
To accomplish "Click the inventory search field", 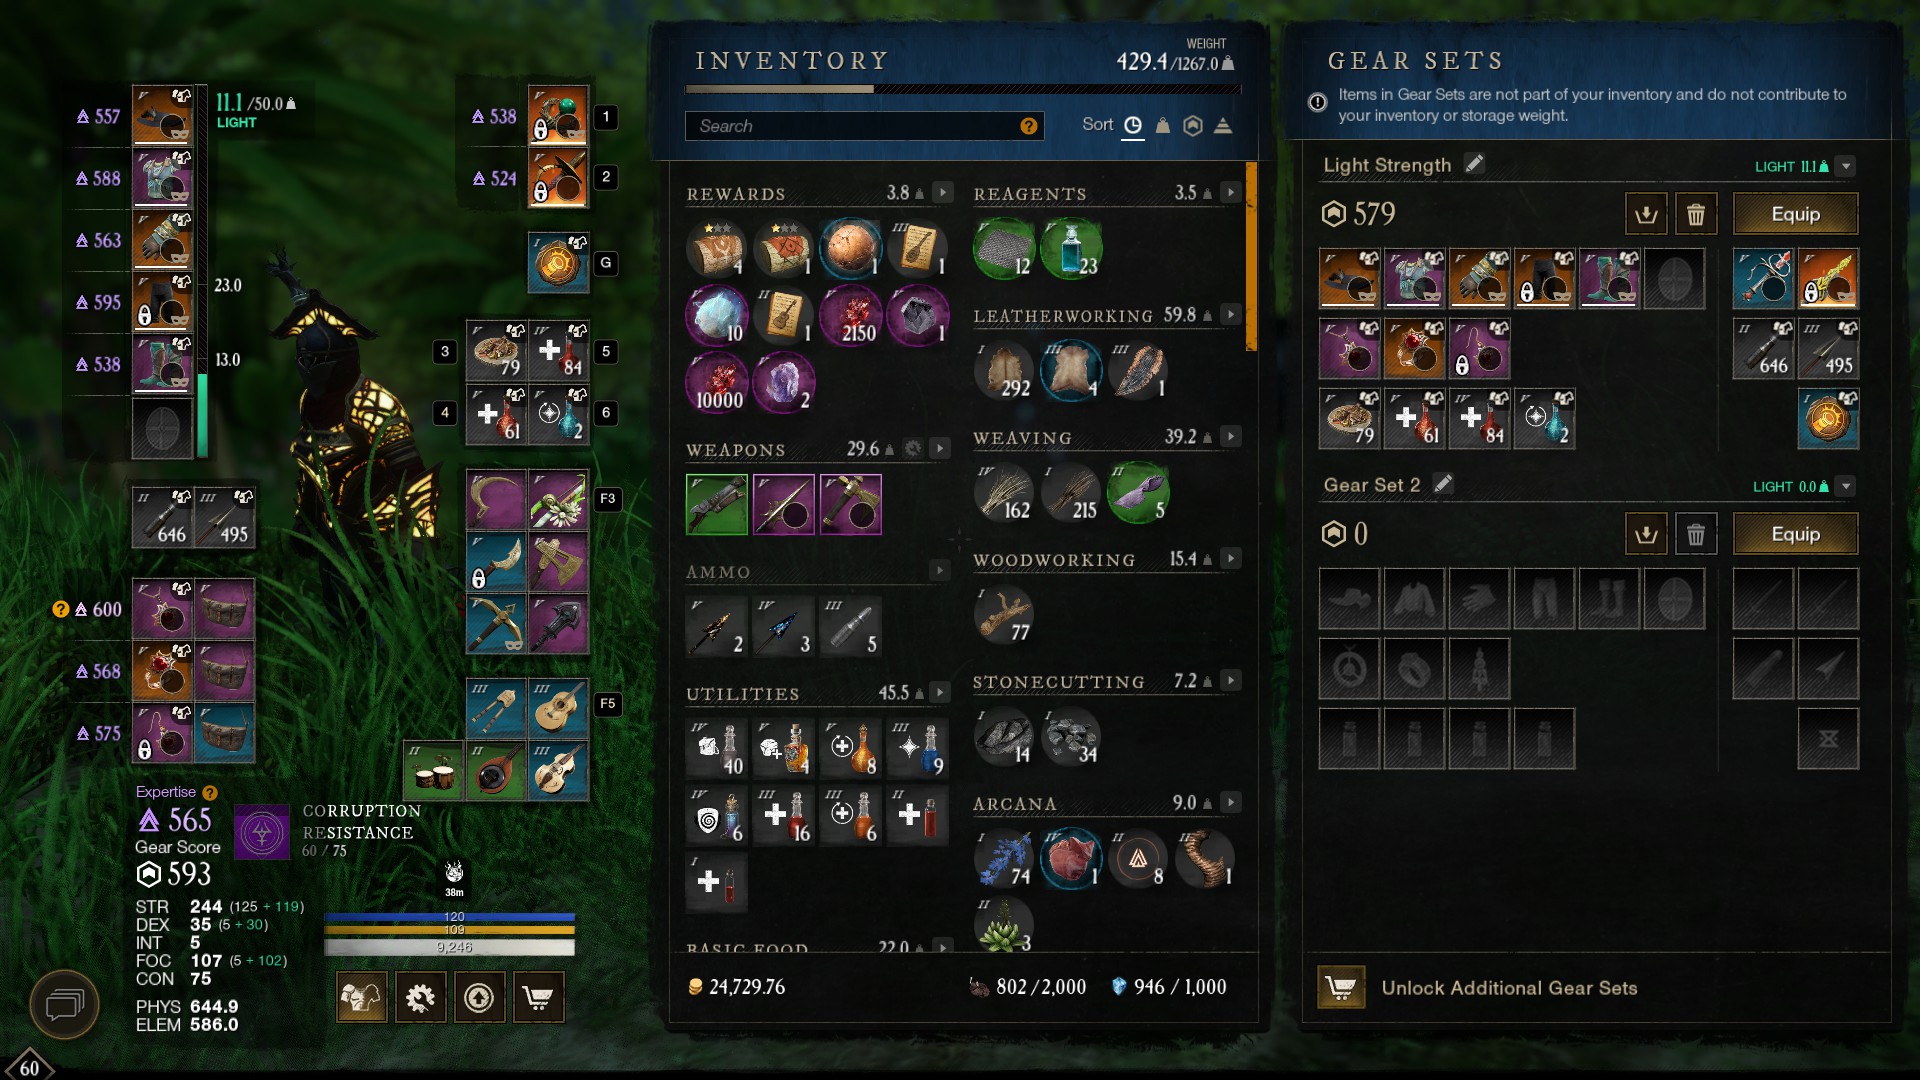I will 864,126.
